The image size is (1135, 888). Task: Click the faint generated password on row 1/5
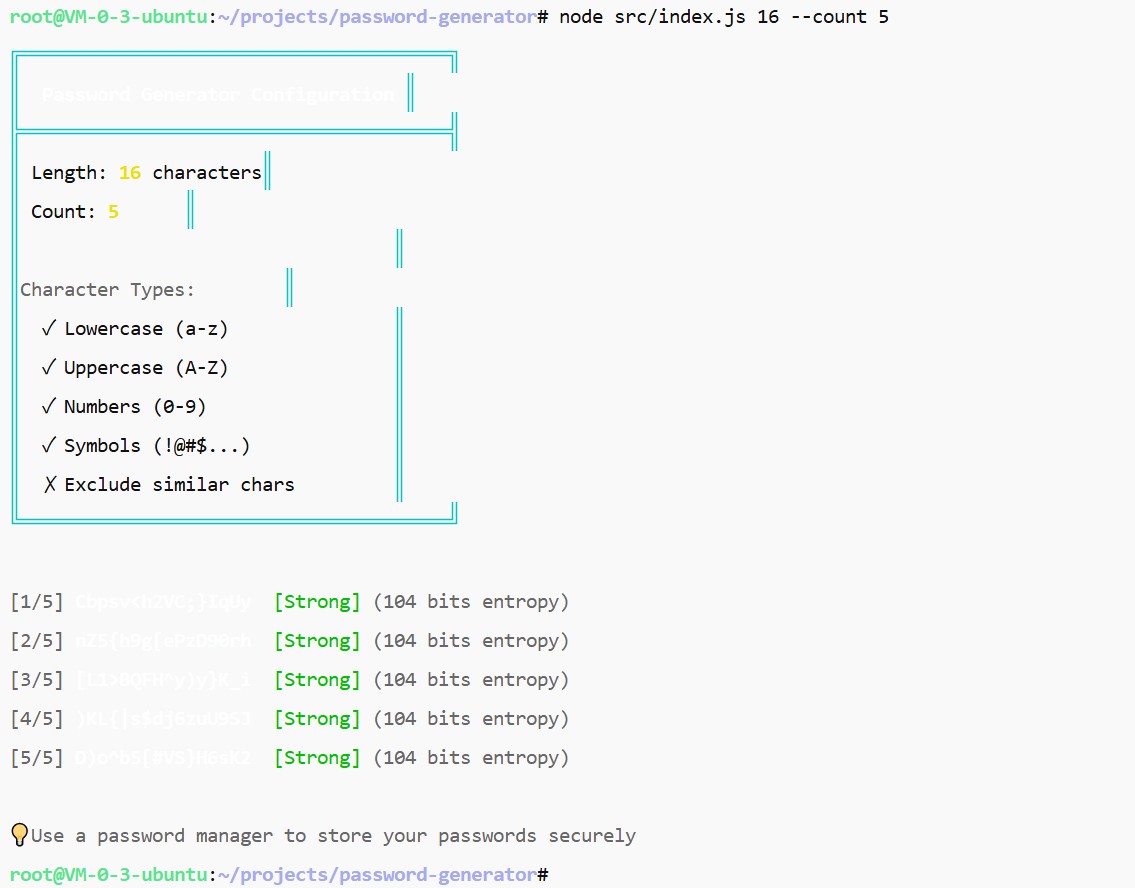click(x=163, y=602)
